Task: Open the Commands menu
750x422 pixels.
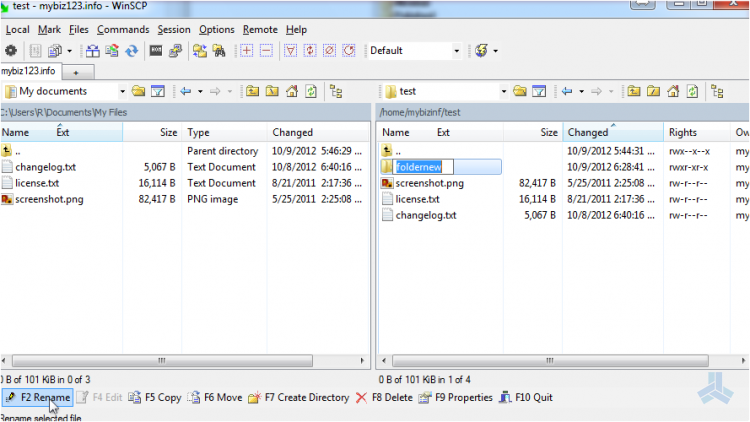Action: click(x=123, y=30)
